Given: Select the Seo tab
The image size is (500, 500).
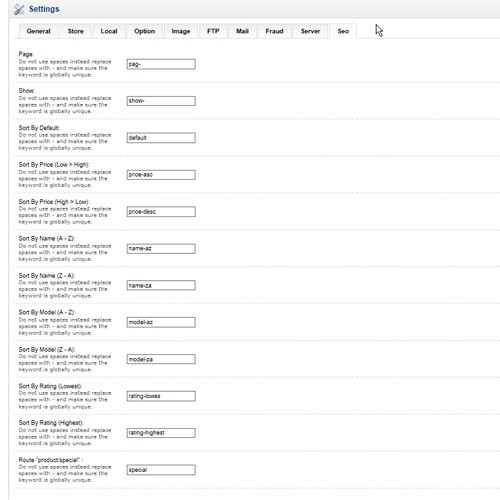Looking at the screenshot, I should [x=343, y=31].
